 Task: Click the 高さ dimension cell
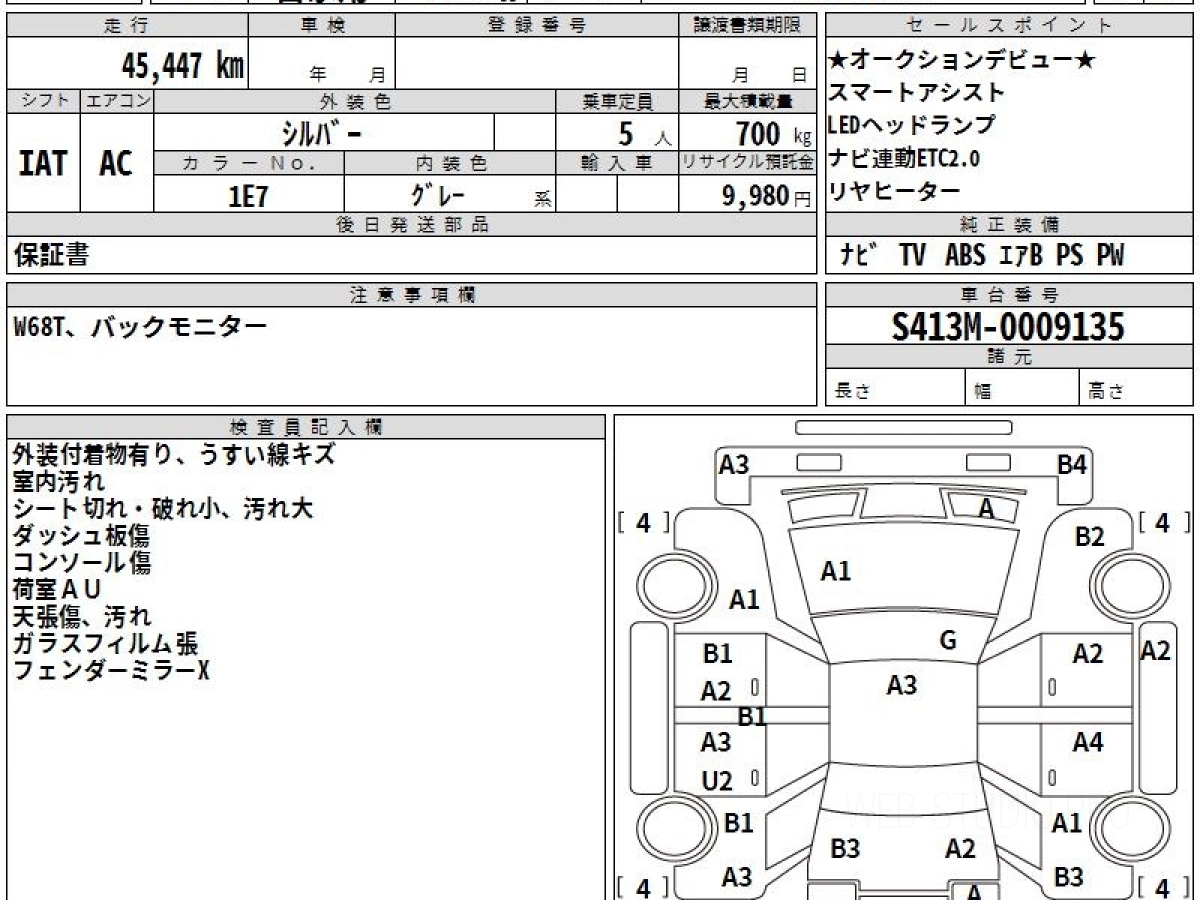(x=1136, y=388)
